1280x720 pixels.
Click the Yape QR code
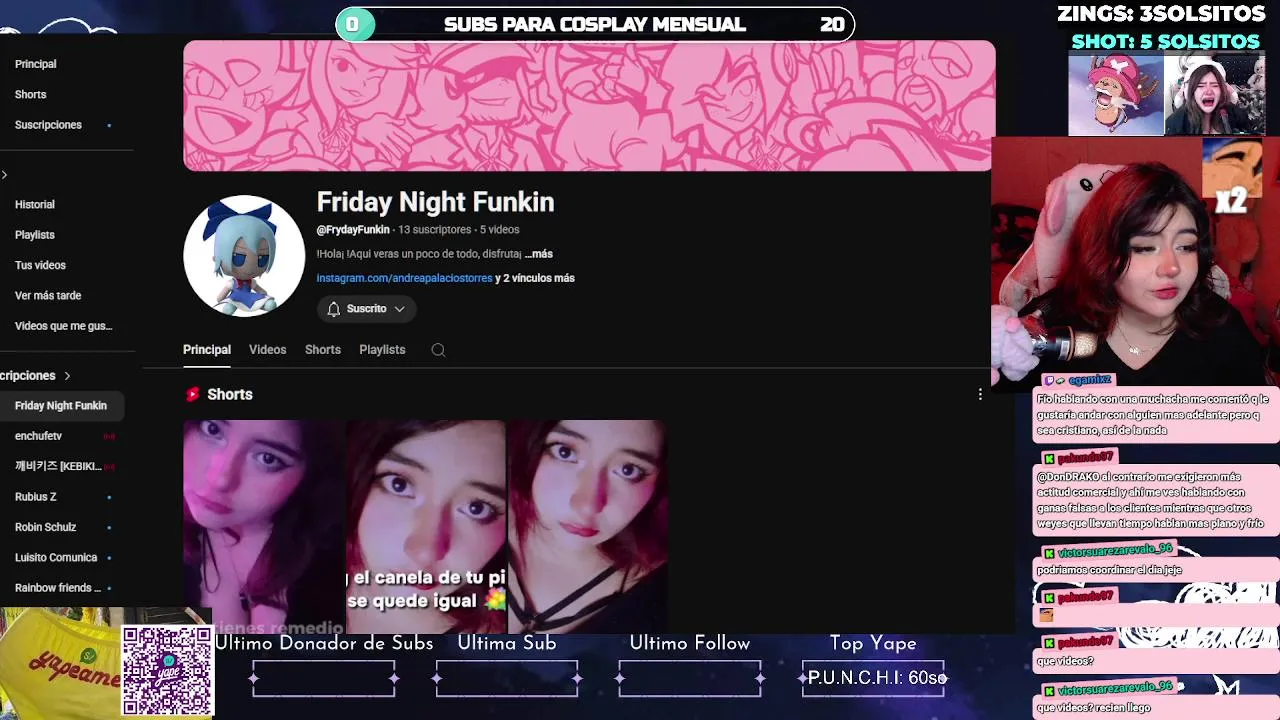tap(167, 671)
